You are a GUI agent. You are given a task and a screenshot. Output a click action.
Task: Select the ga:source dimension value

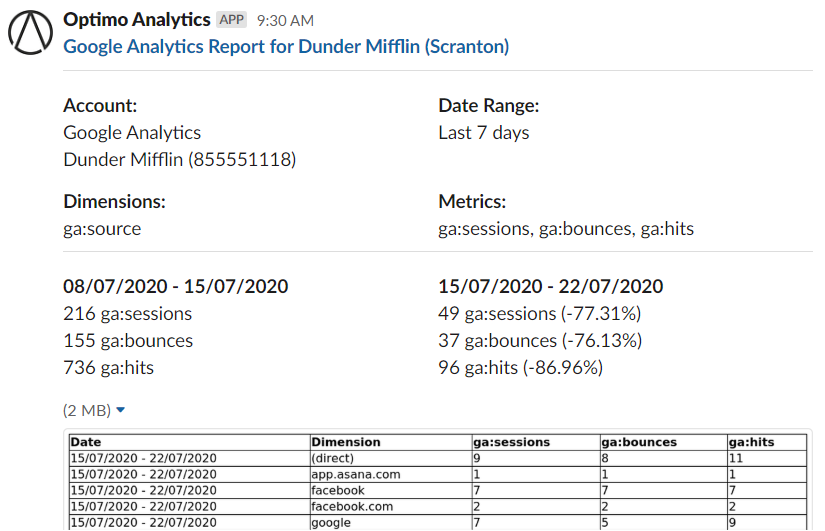[102, 228]
